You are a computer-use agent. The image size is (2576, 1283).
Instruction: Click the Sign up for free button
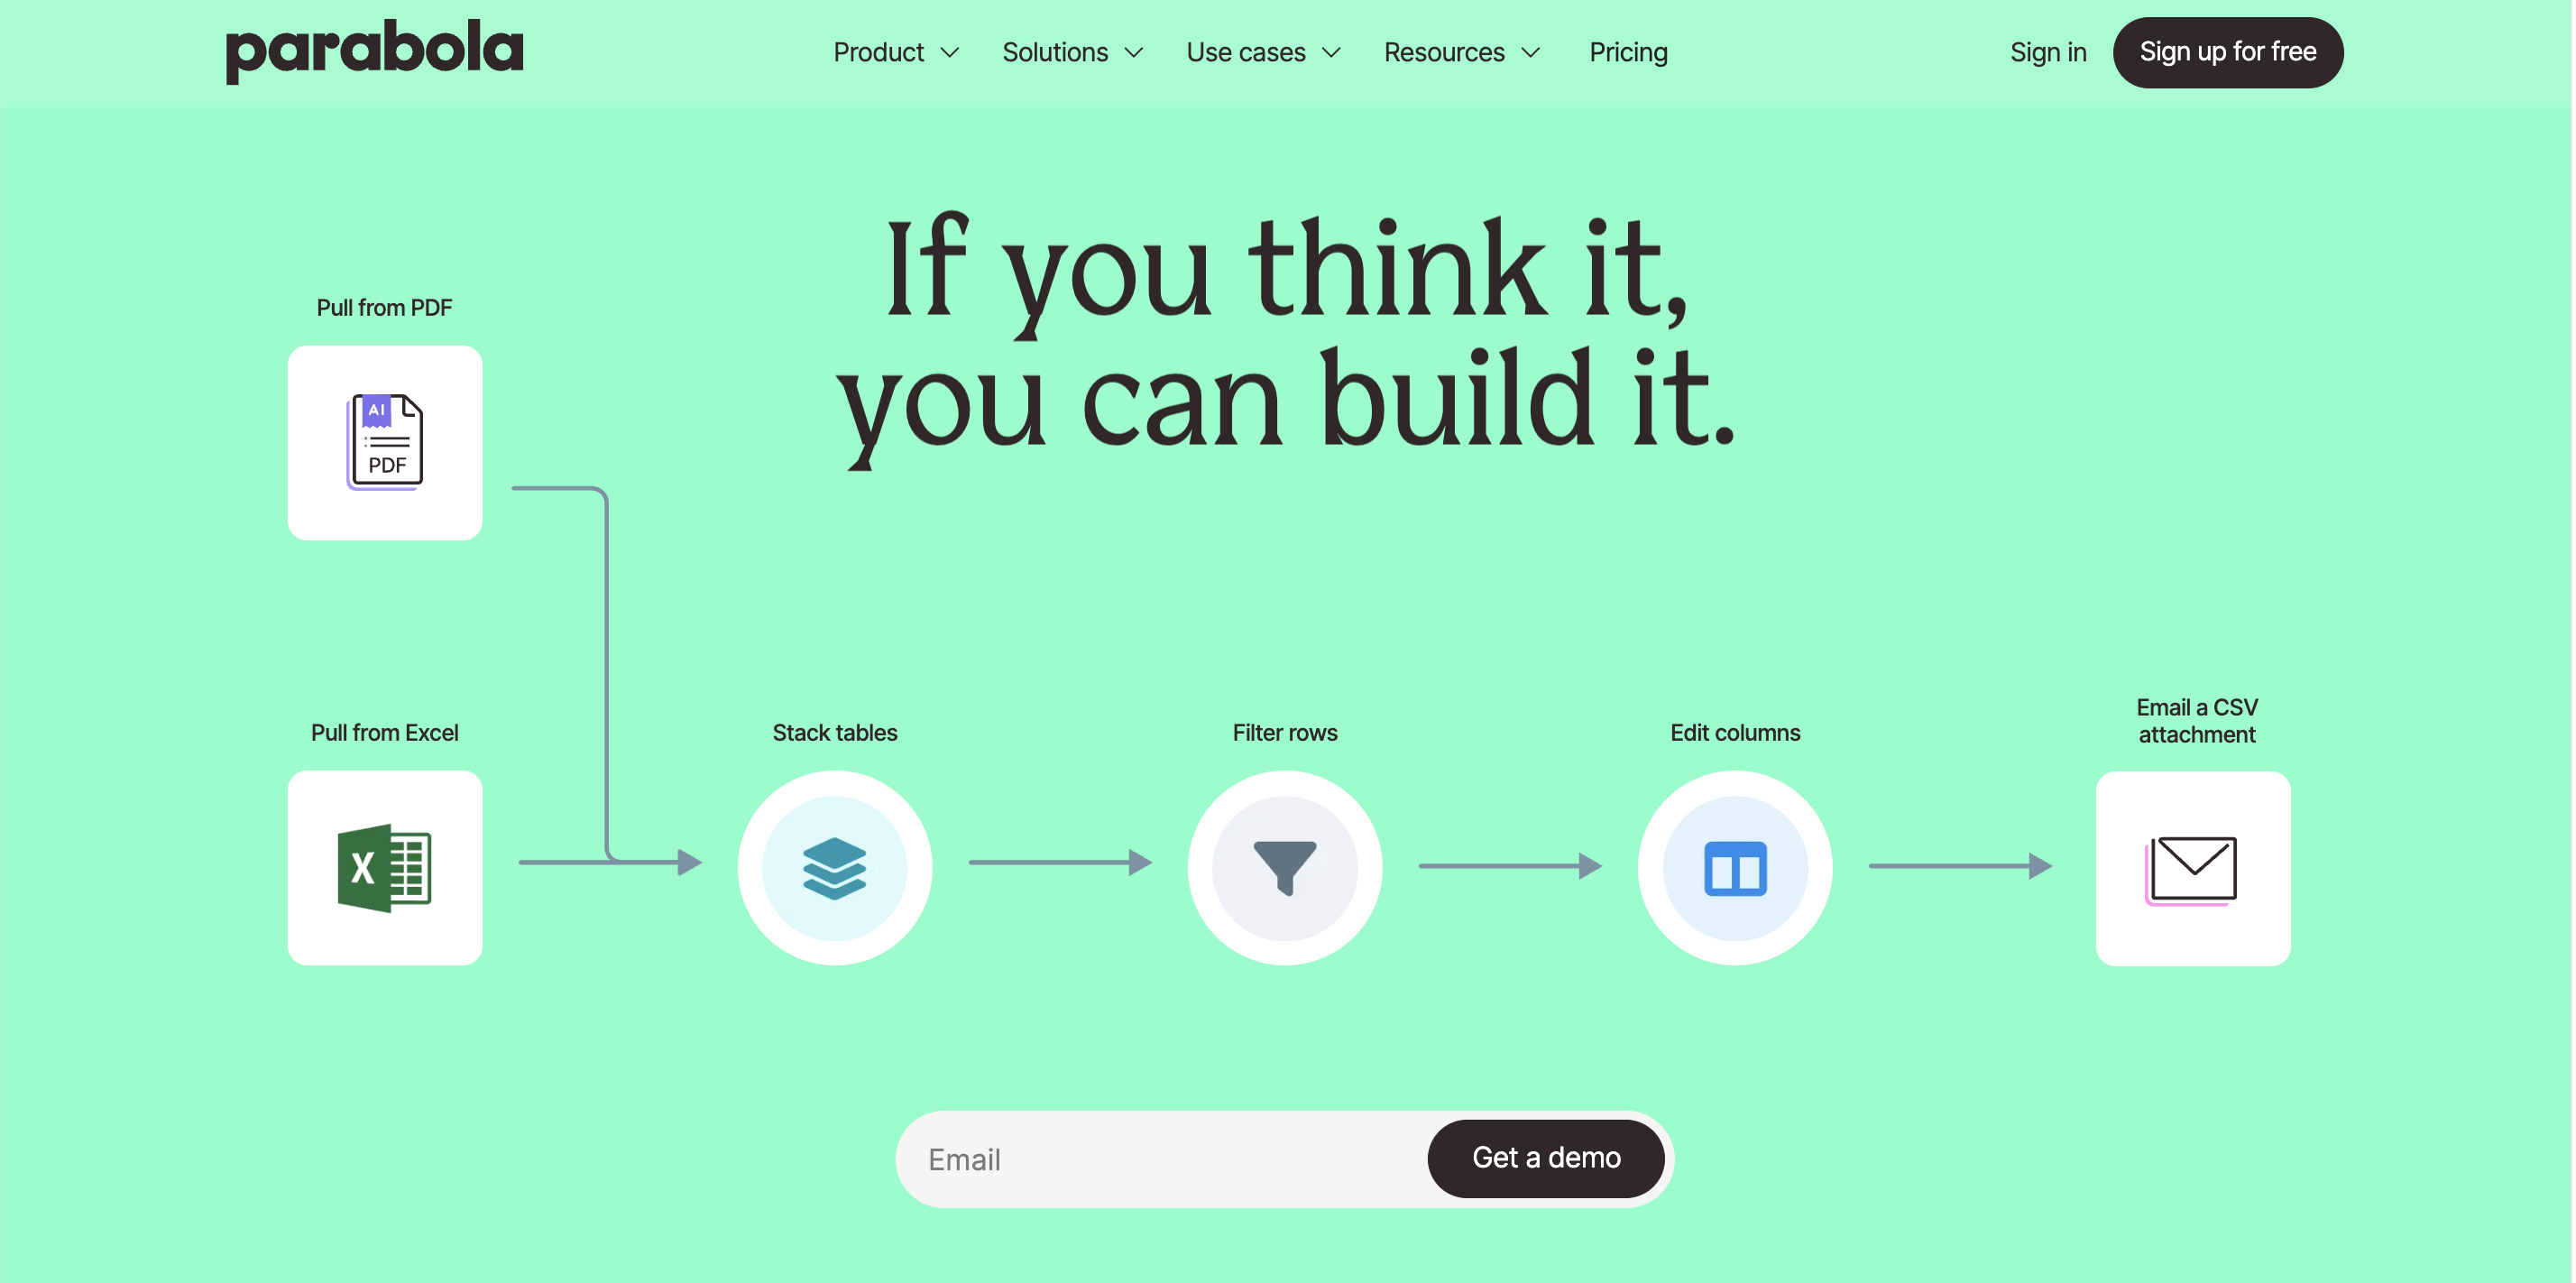(2228, 51)
